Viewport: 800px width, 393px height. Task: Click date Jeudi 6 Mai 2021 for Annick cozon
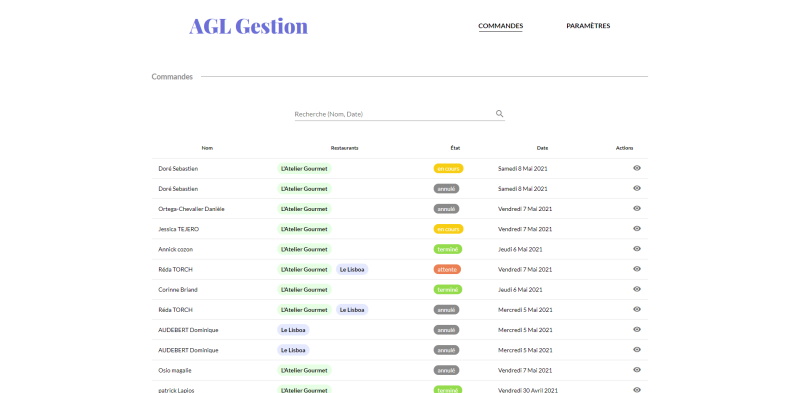[520, 249]
